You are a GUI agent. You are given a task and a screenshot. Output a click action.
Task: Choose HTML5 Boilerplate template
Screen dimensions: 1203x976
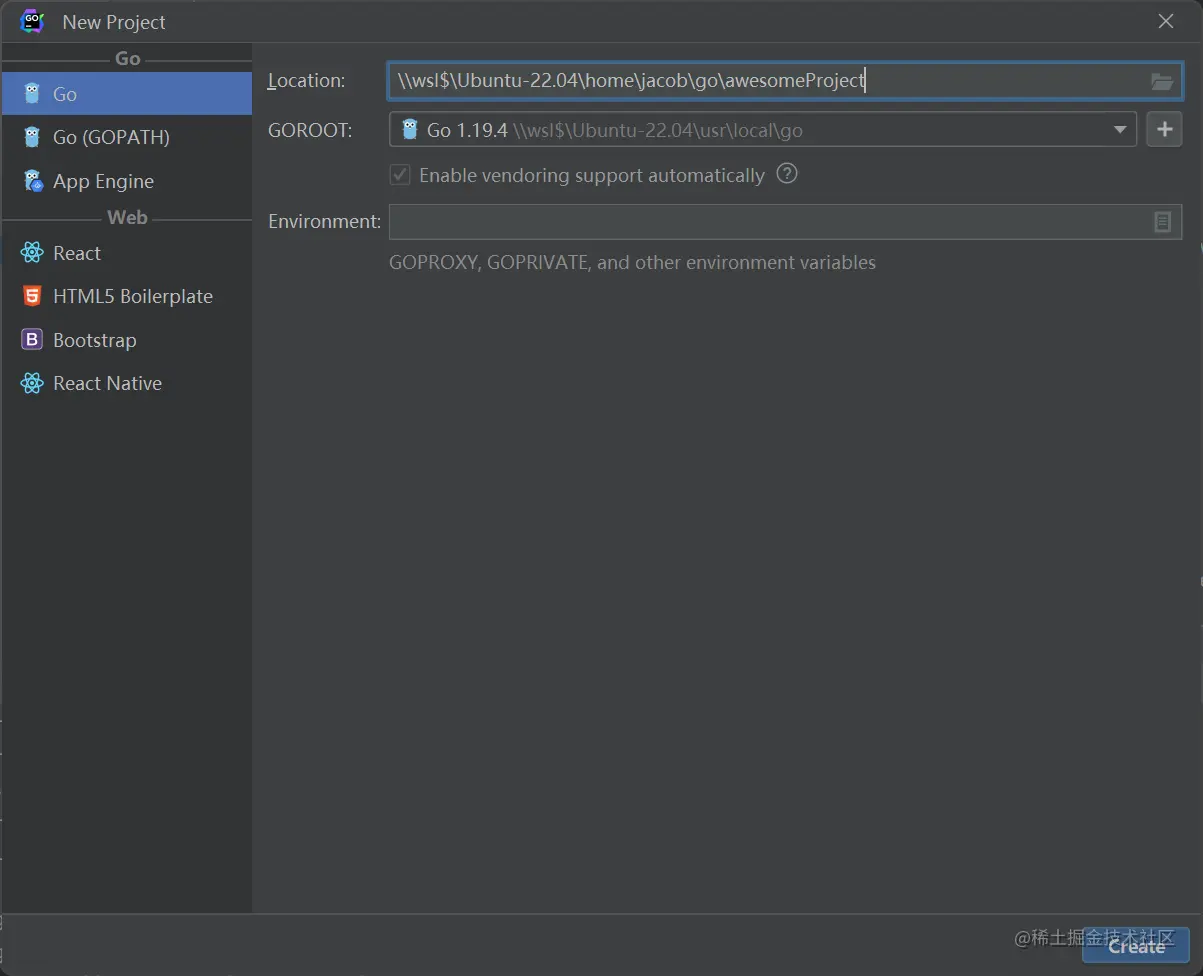coord(126,296)
